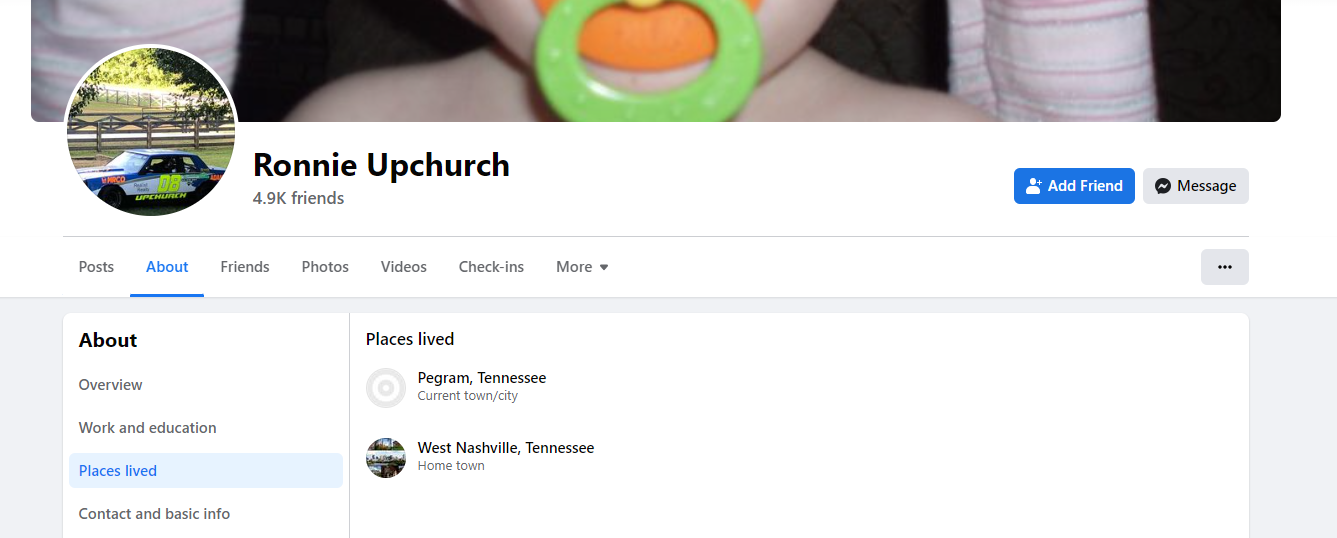Open the three-dots profile options menu
Screen dimensions: 1337x538
(1225, 267)
